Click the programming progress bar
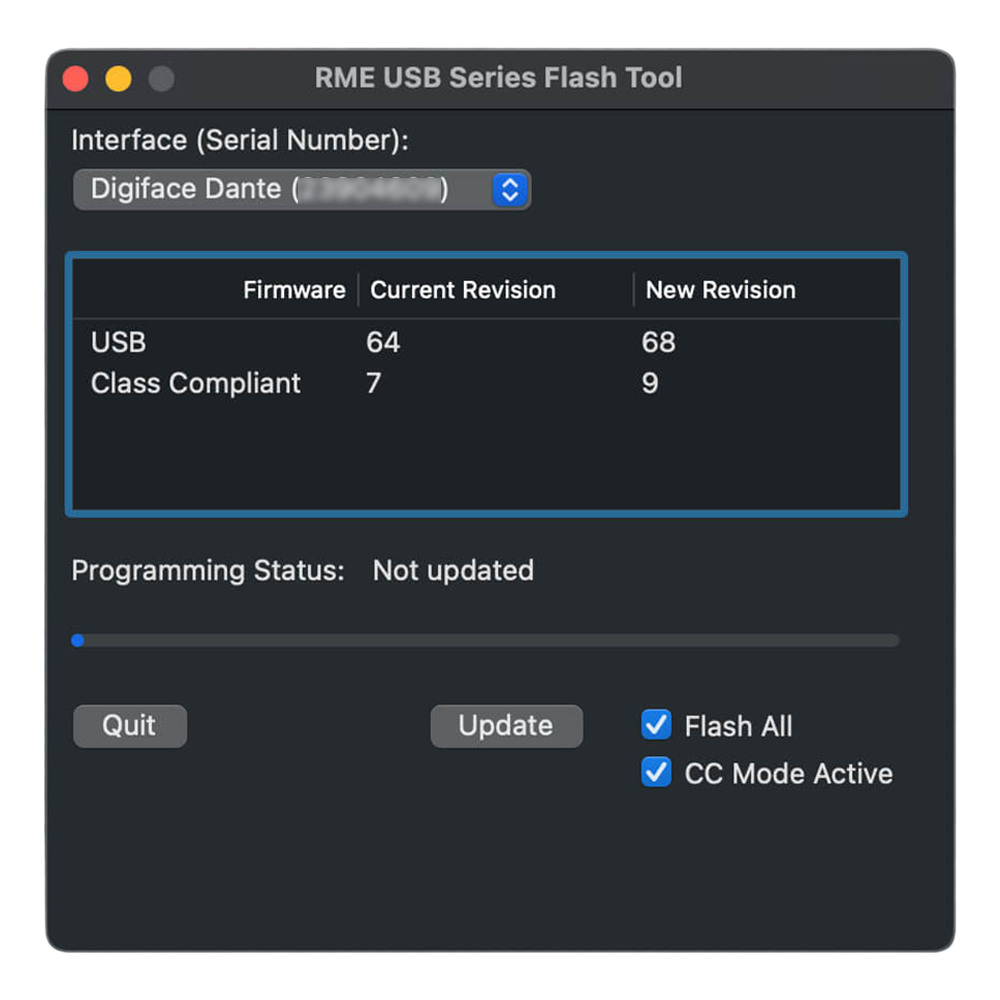The width and height of the screenshot is (1000, 1000). coord(486,640)
